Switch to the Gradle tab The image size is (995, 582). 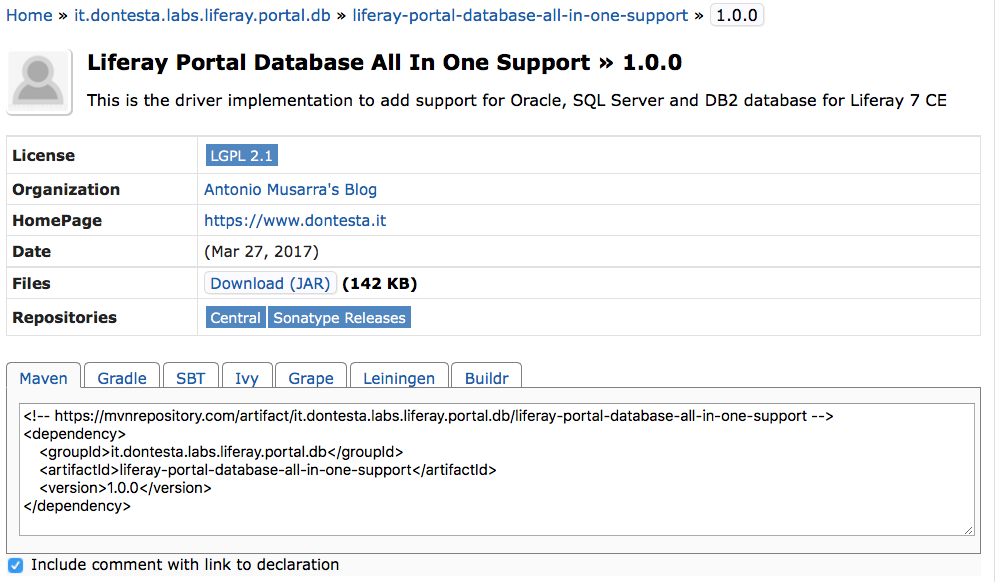point(122,378)
